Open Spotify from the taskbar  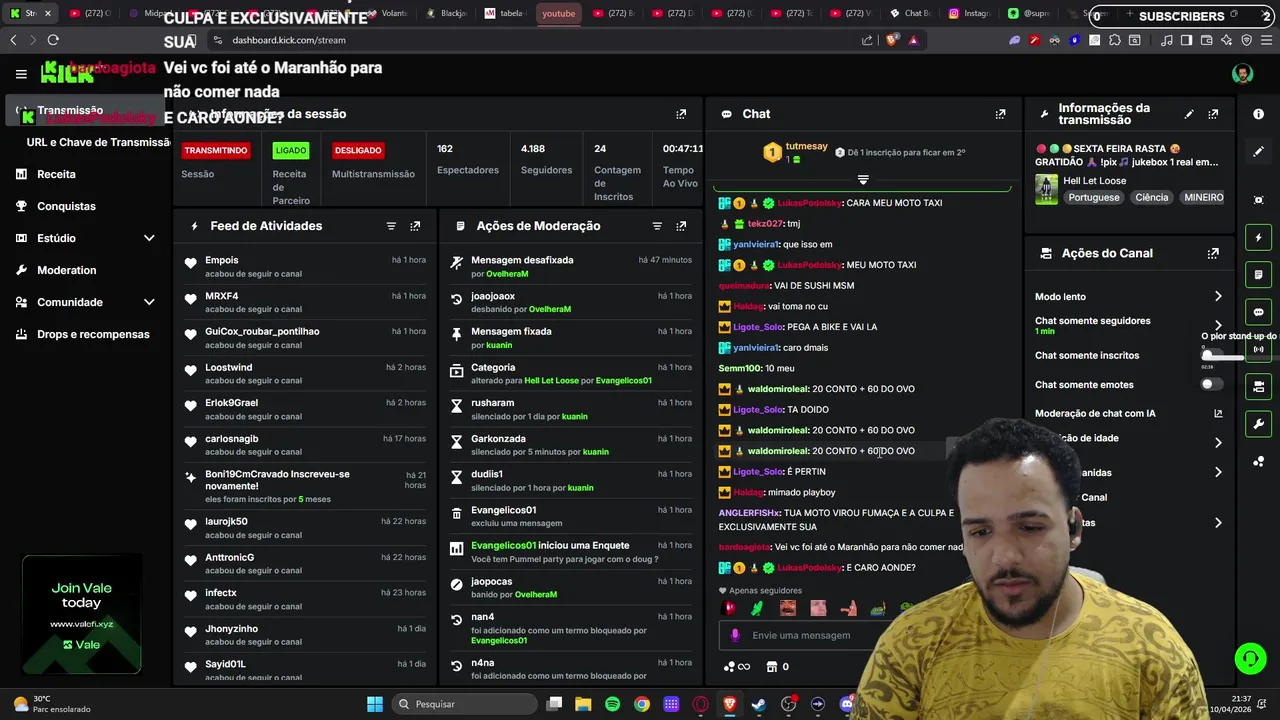(x=613, y=704)
